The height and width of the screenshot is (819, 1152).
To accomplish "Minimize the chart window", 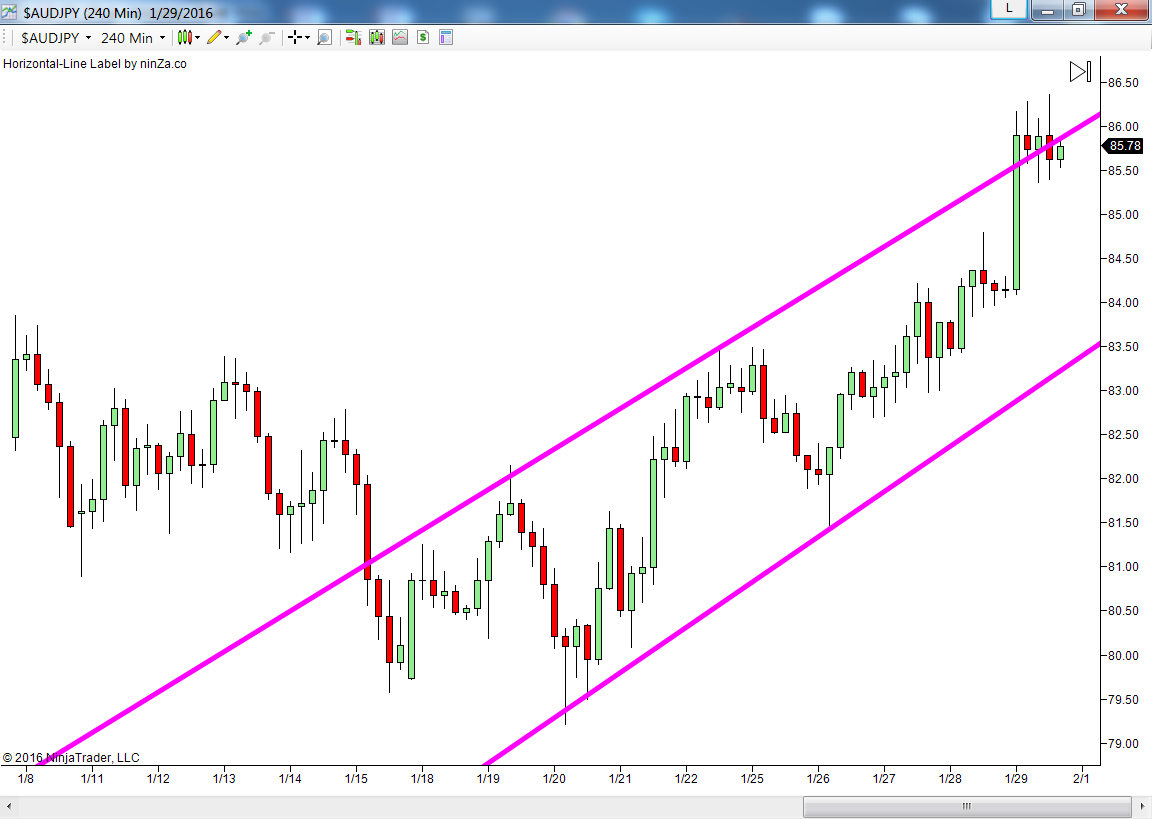I will point(1048,10).
